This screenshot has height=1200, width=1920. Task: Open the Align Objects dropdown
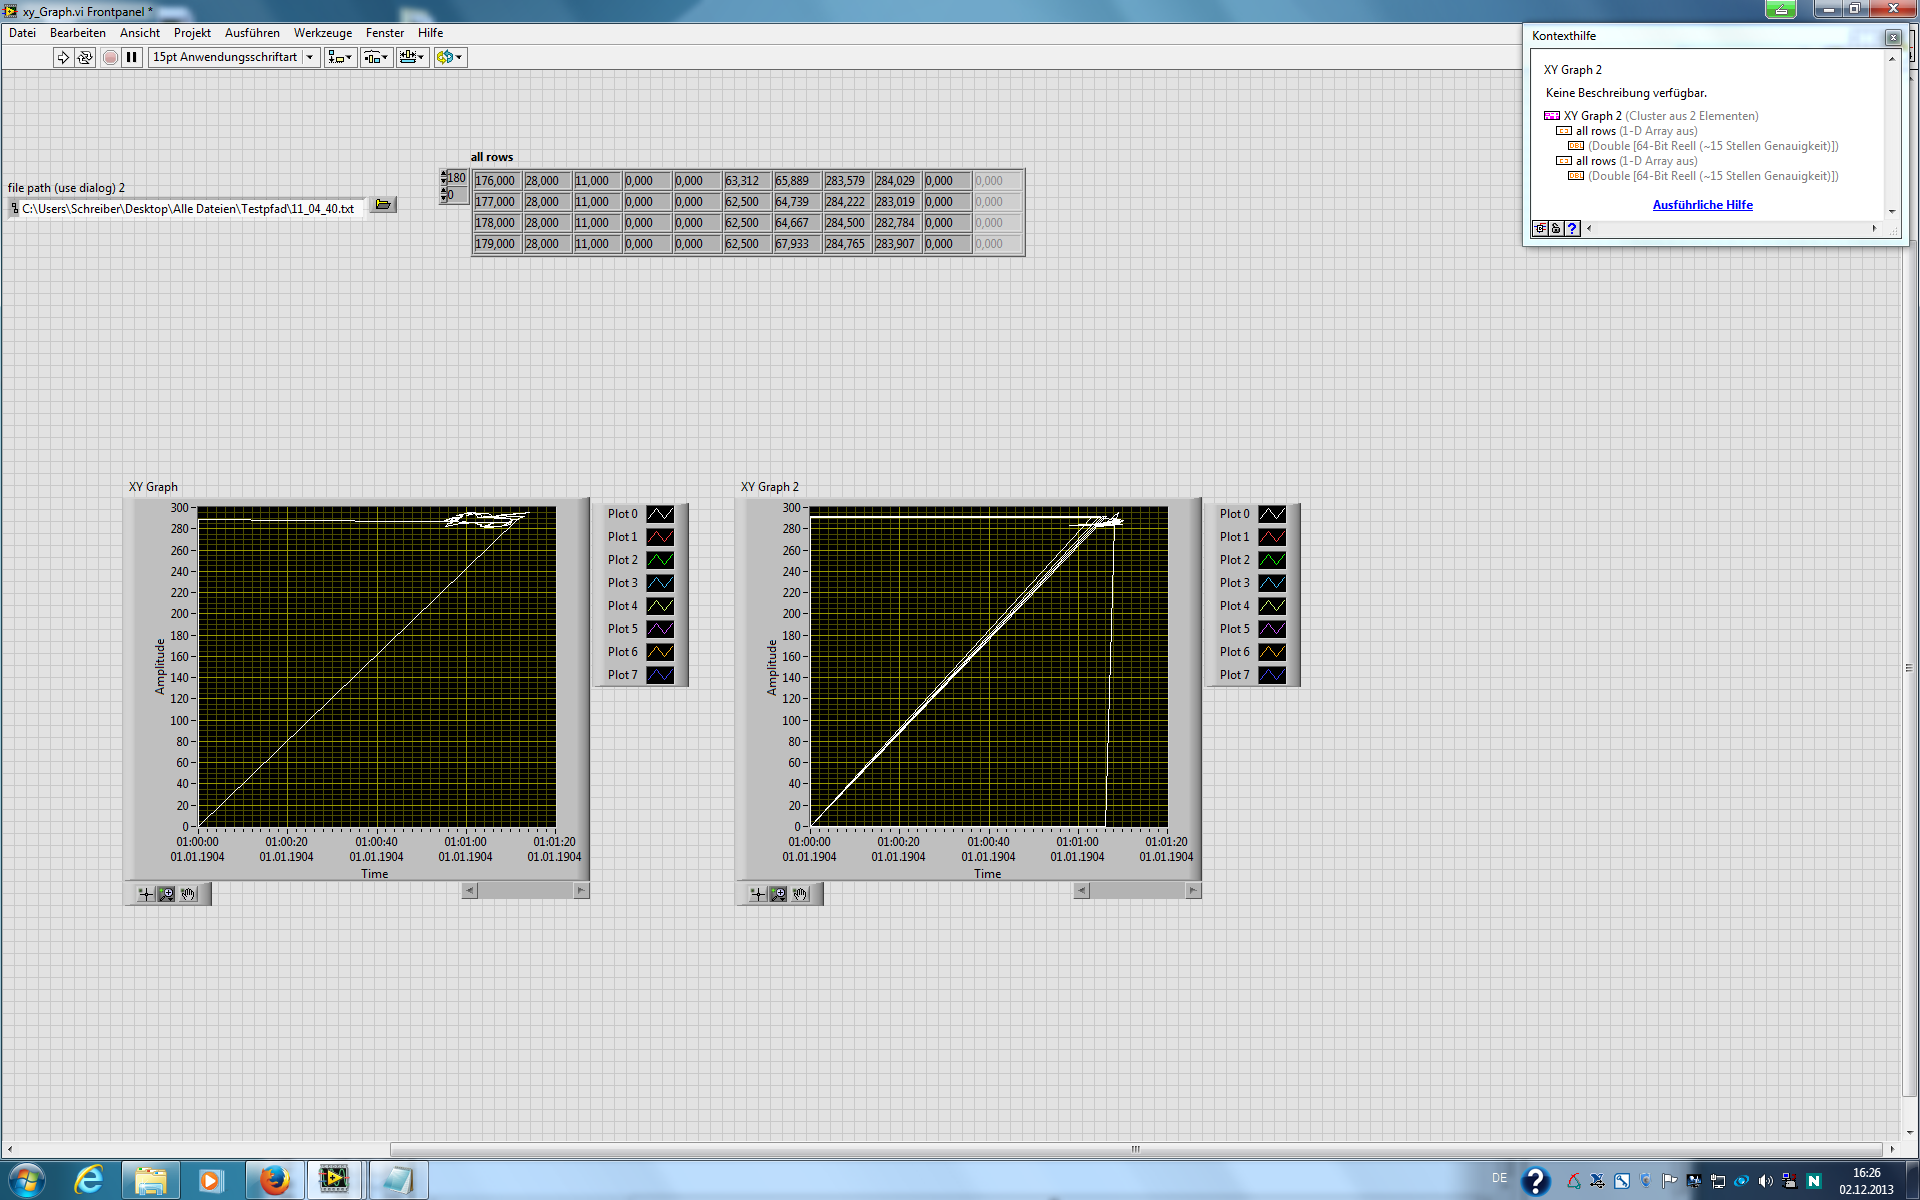point(340,57)
